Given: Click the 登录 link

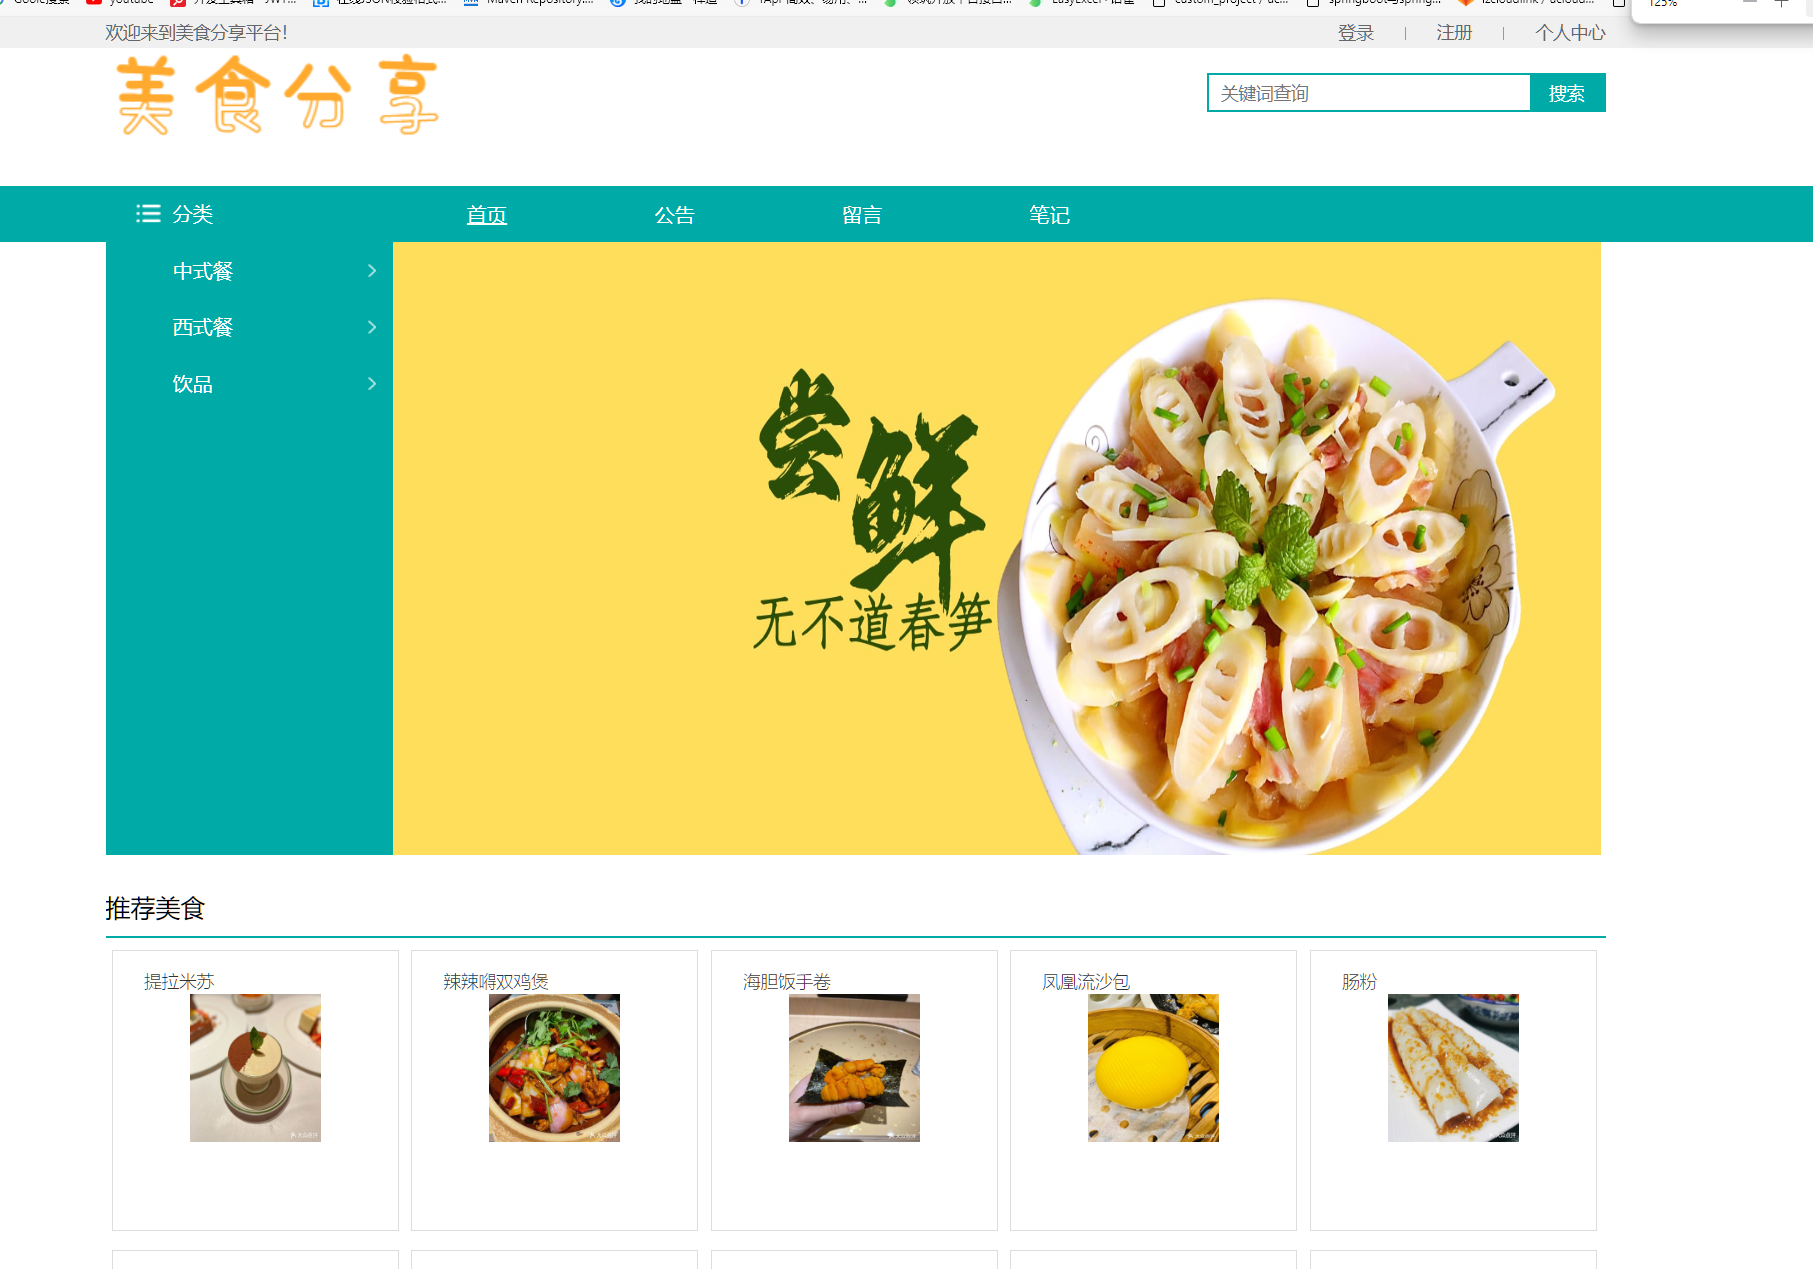Looking at the screenshot, I should [x=1356, y=33].
